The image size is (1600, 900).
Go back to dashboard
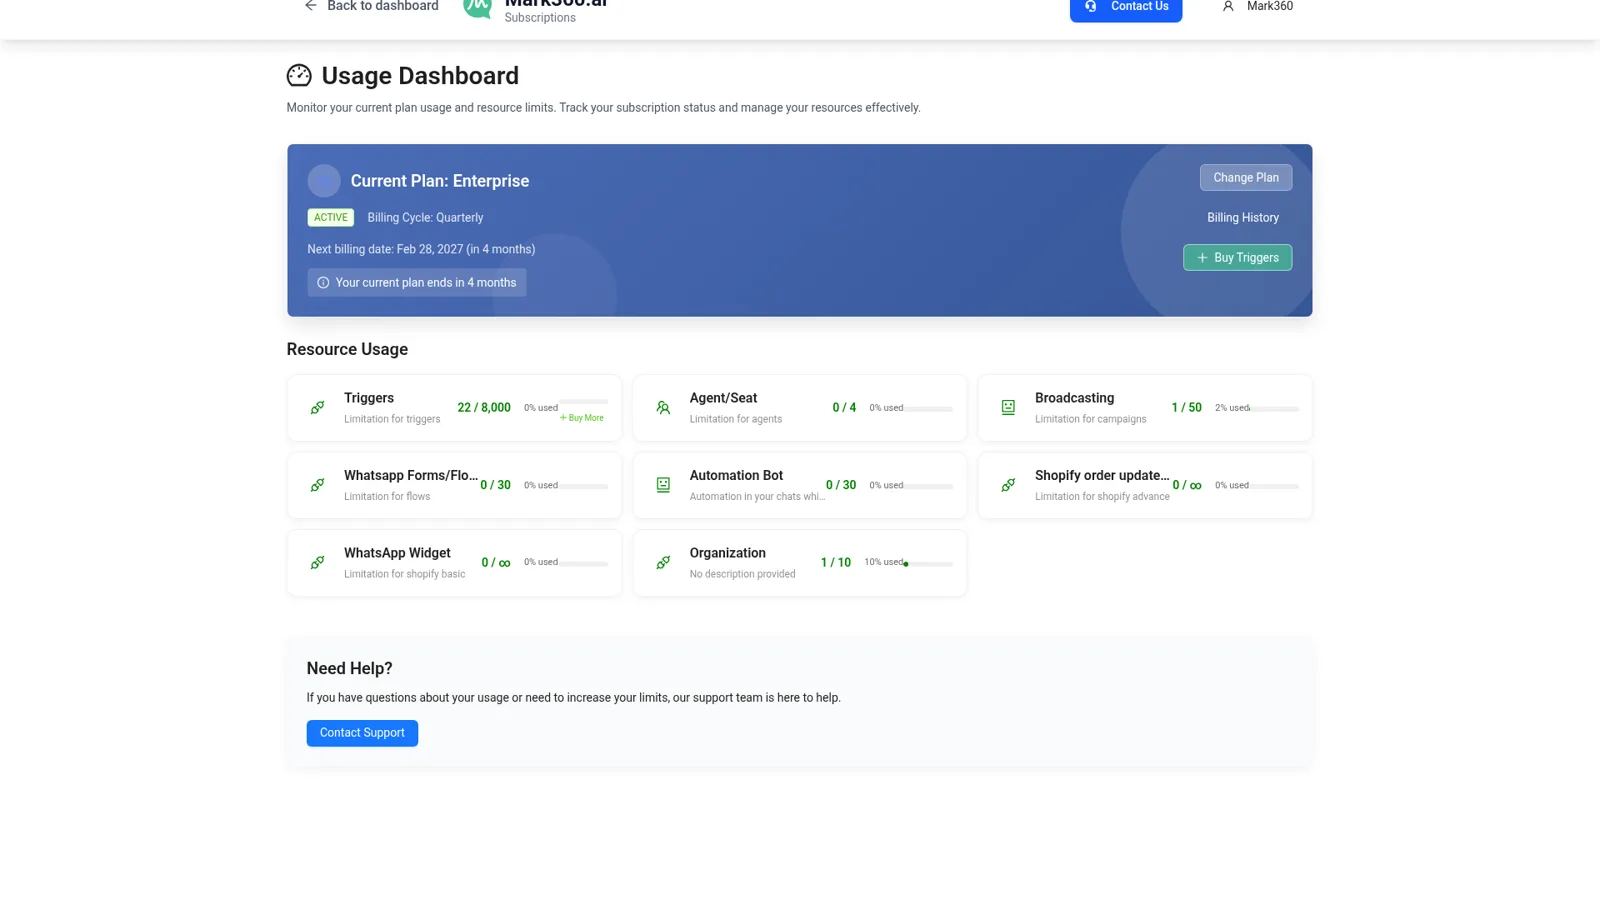click(x=371, y=6)
